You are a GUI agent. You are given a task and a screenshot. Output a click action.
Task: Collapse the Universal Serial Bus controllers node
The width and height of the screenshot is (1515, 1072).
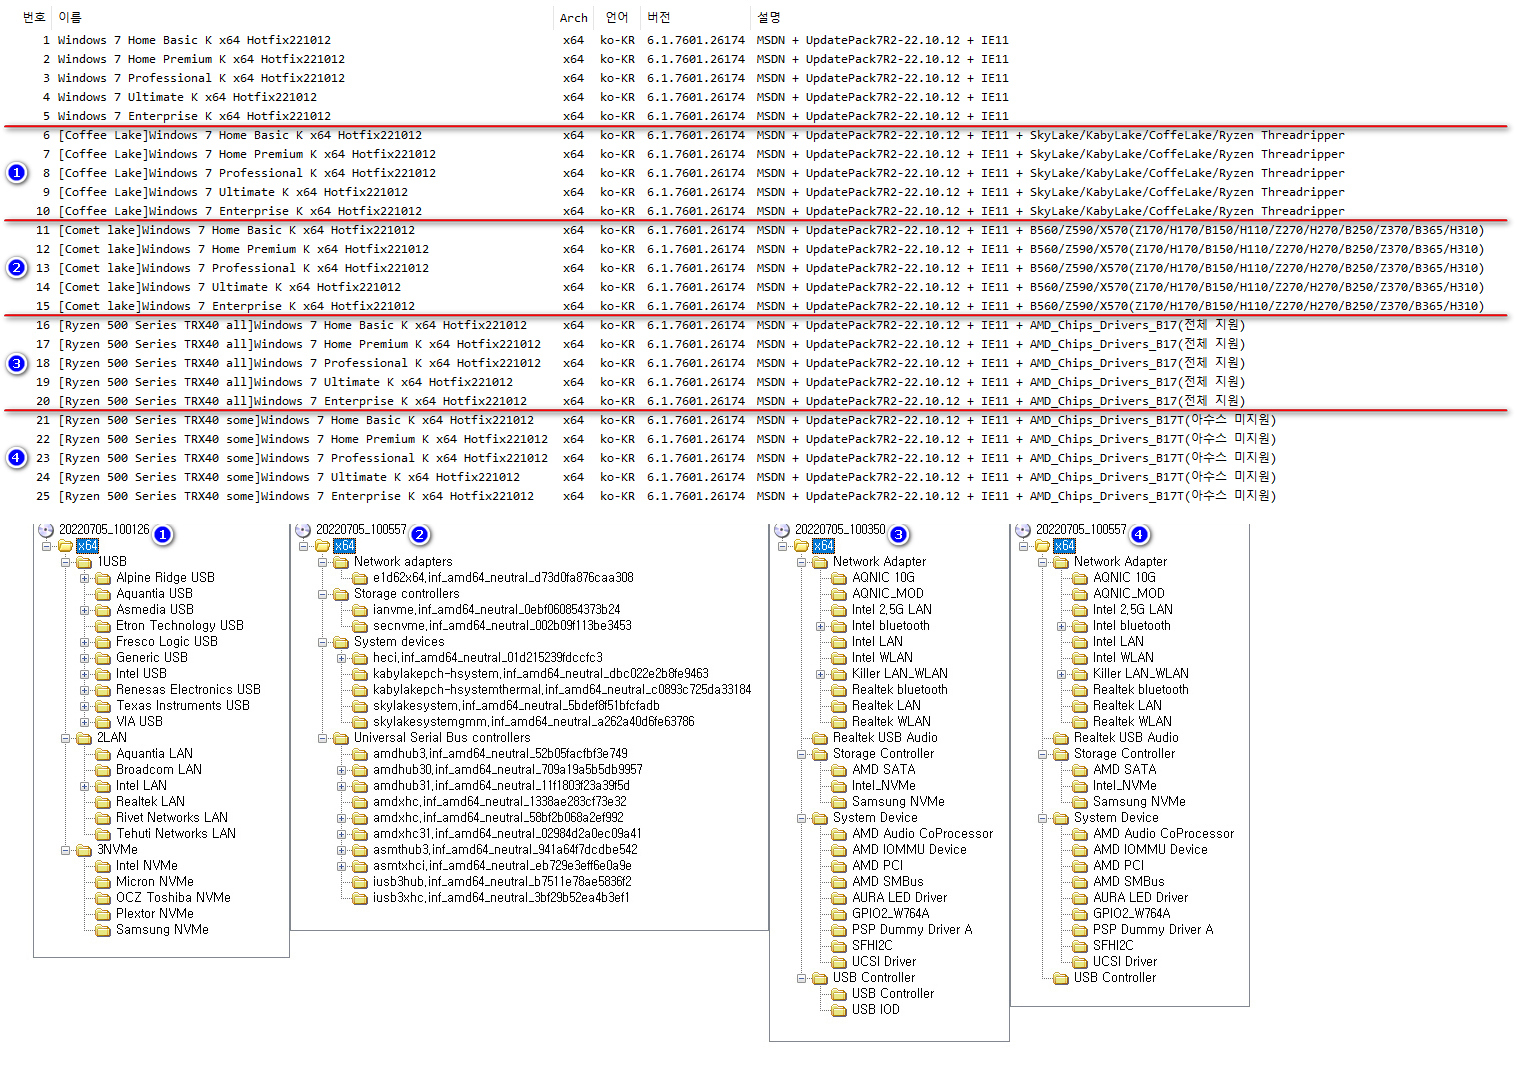click(323, 738)
